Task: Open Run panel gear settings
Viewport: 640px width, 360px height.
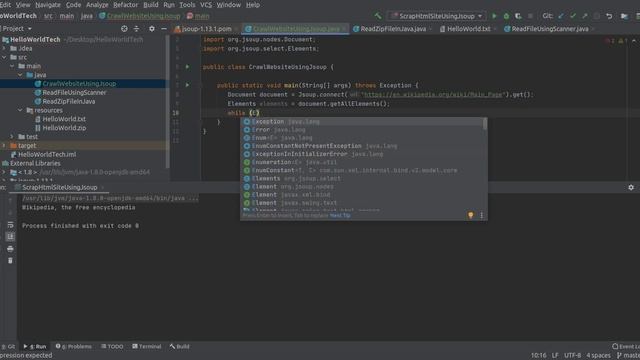Action: [631, 187]
